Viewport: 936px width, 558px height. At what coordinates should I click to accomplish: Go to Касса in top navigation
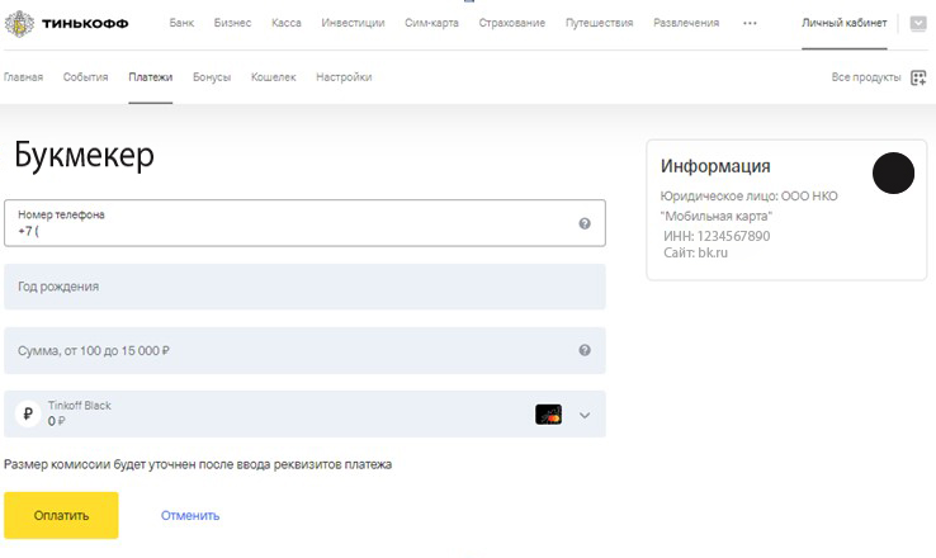(286, 23)
